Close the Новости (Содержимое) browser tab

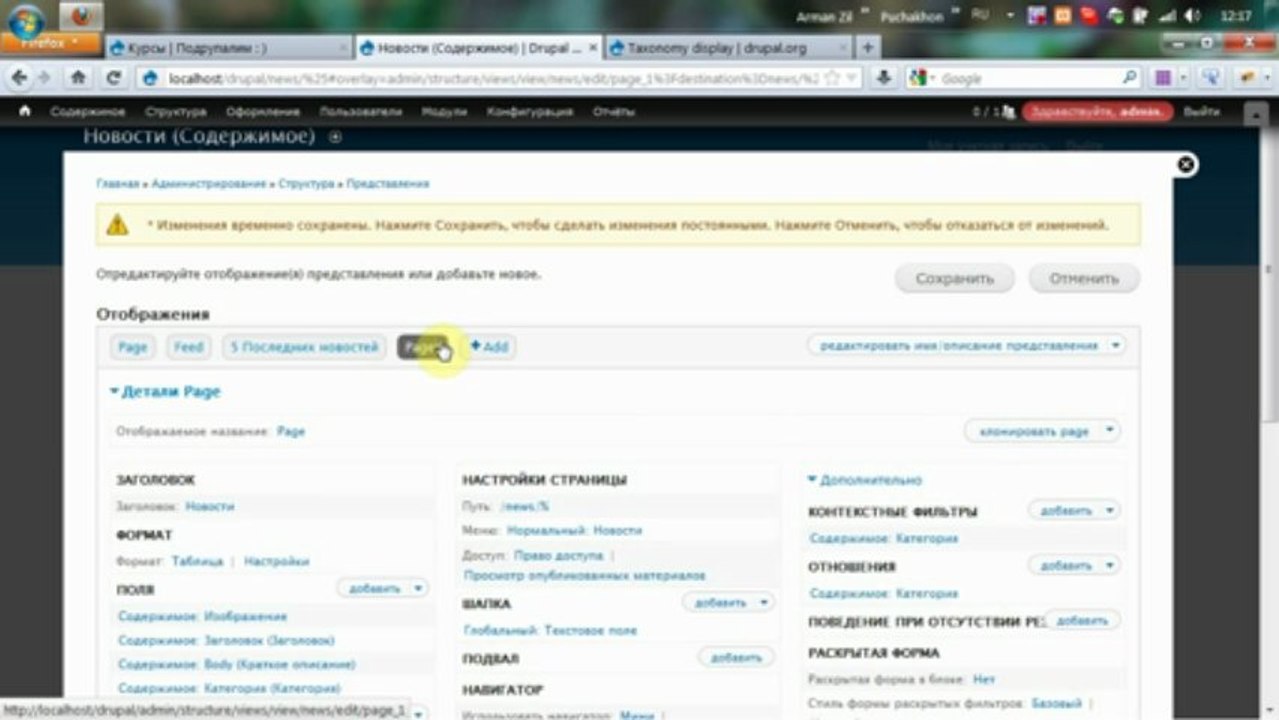594,47
